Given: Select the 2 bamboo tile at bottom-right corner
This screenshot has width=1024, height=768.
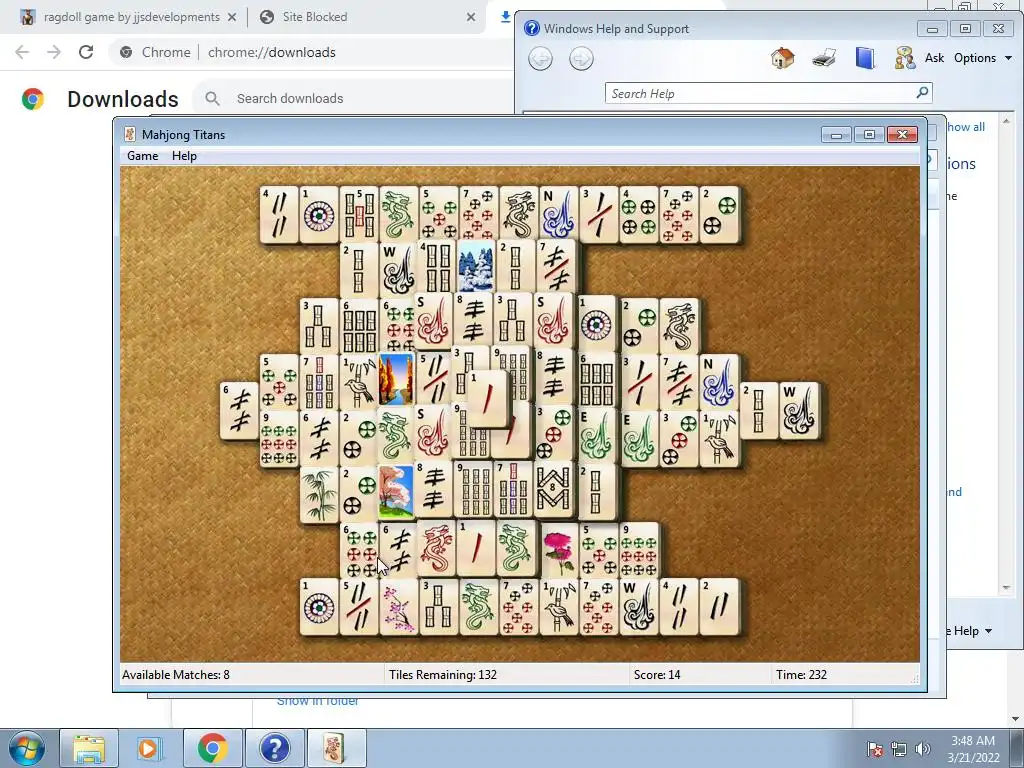Looking at the screenshot, I should [x=719, y=607].
